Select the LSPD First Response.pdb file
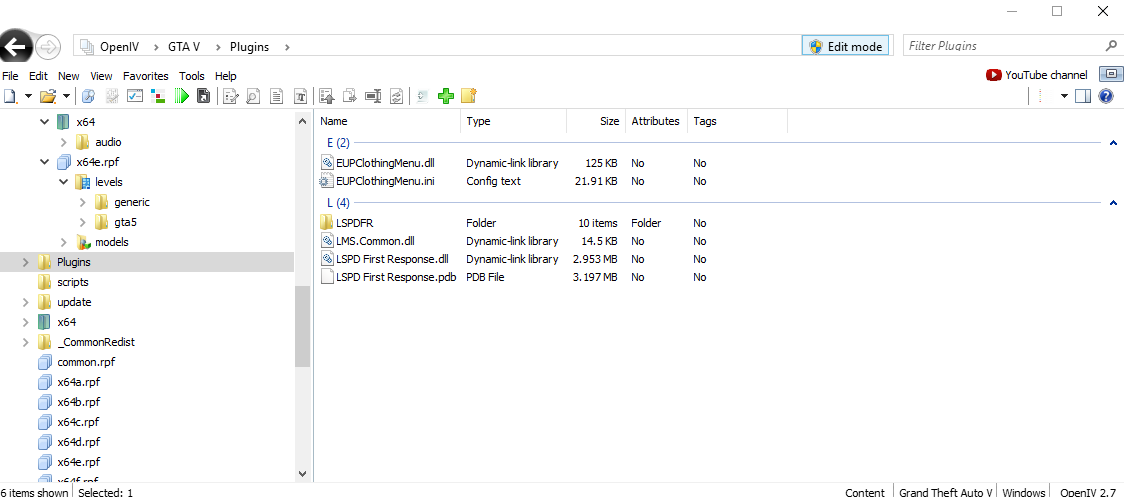The image size is (1124, 497). coord(396,277)
